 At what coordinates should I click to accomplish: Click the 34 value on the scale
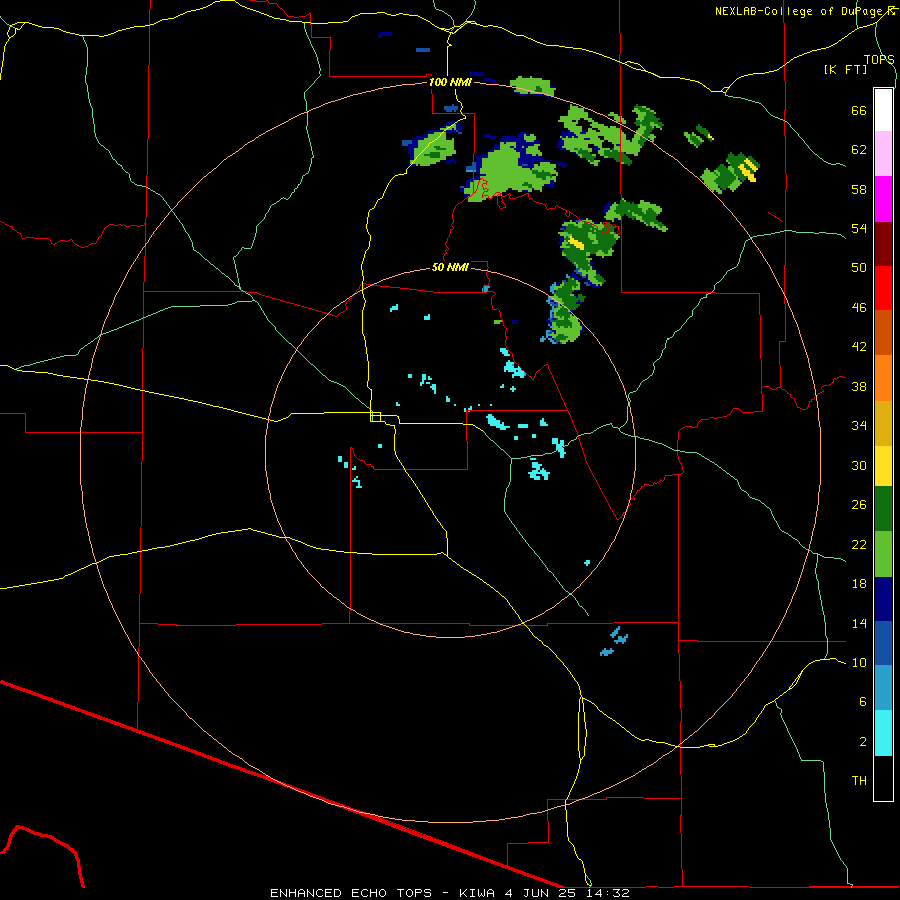(x=859, y=425)
